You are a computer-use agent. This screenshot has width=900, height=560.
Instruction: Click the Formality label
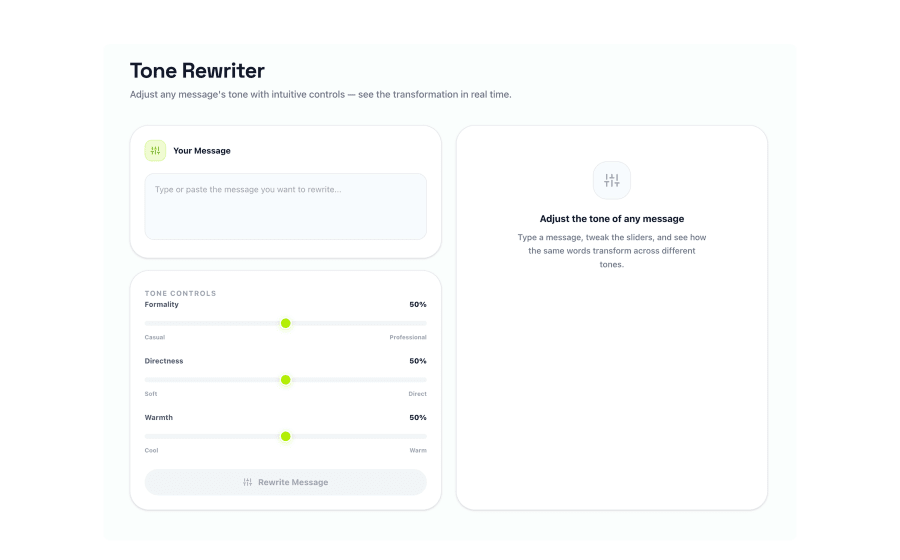pyautogui.click(x=161, y=305)
